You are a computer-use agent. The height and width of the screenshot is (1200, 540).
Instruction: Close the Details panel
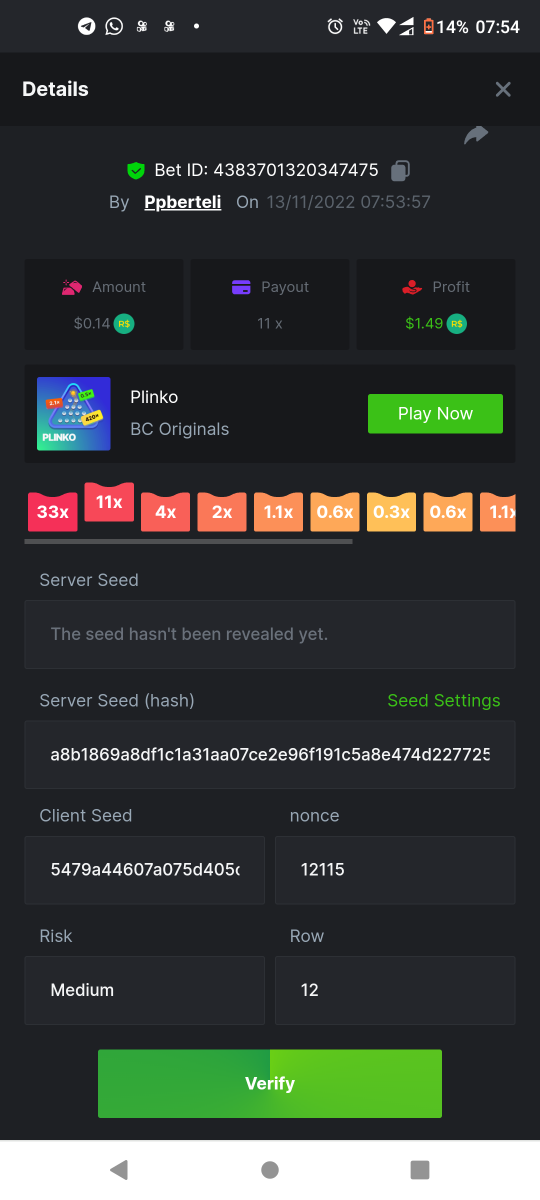[x=503, y=89]
